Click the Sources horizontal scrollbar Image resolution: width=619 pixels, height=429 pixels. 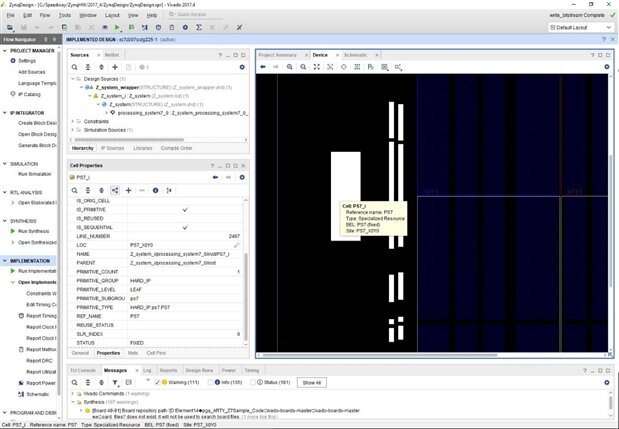point(129,140)
